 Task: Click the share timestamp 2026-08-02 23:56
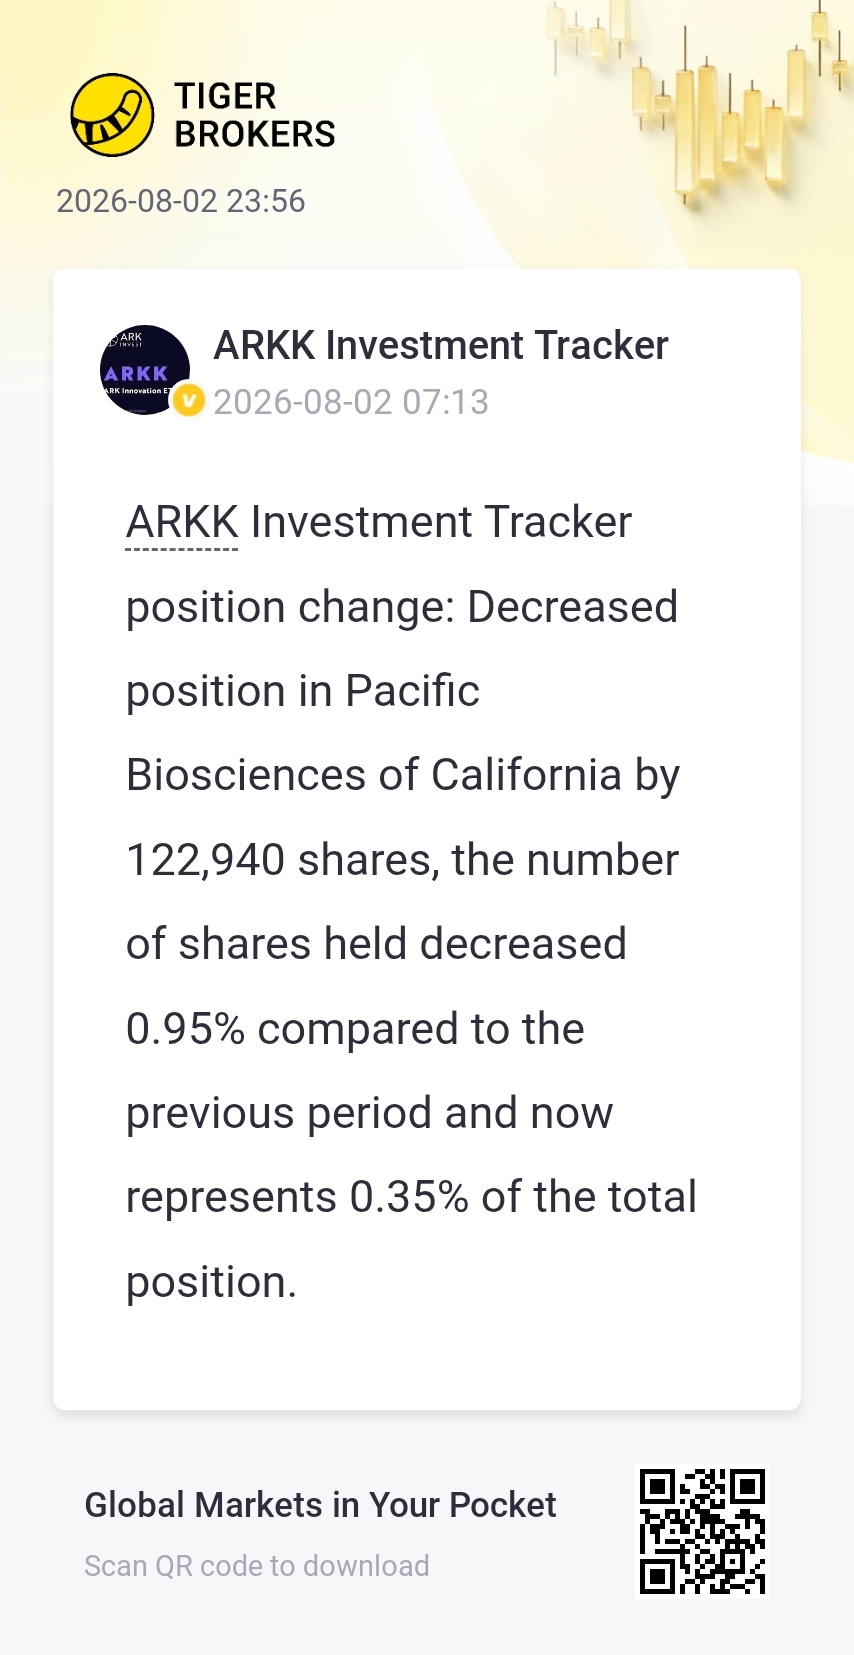[x=181, y=201]
